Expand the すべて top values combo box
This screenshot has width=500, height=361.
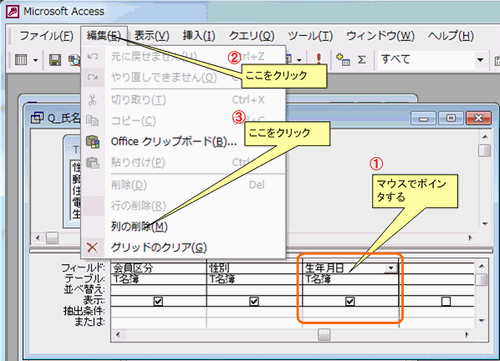(x=480, y=60)
